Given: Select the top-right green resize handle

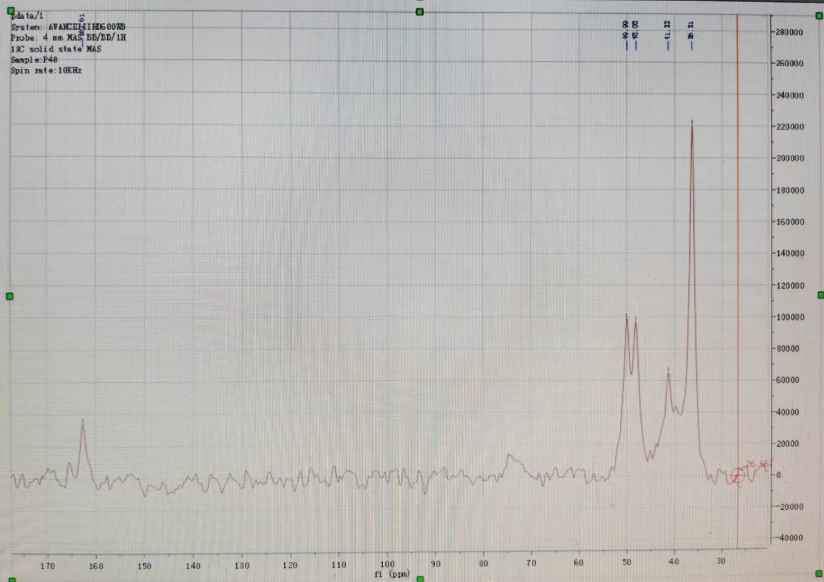Looking at the screenshot, I should (819, 16).
